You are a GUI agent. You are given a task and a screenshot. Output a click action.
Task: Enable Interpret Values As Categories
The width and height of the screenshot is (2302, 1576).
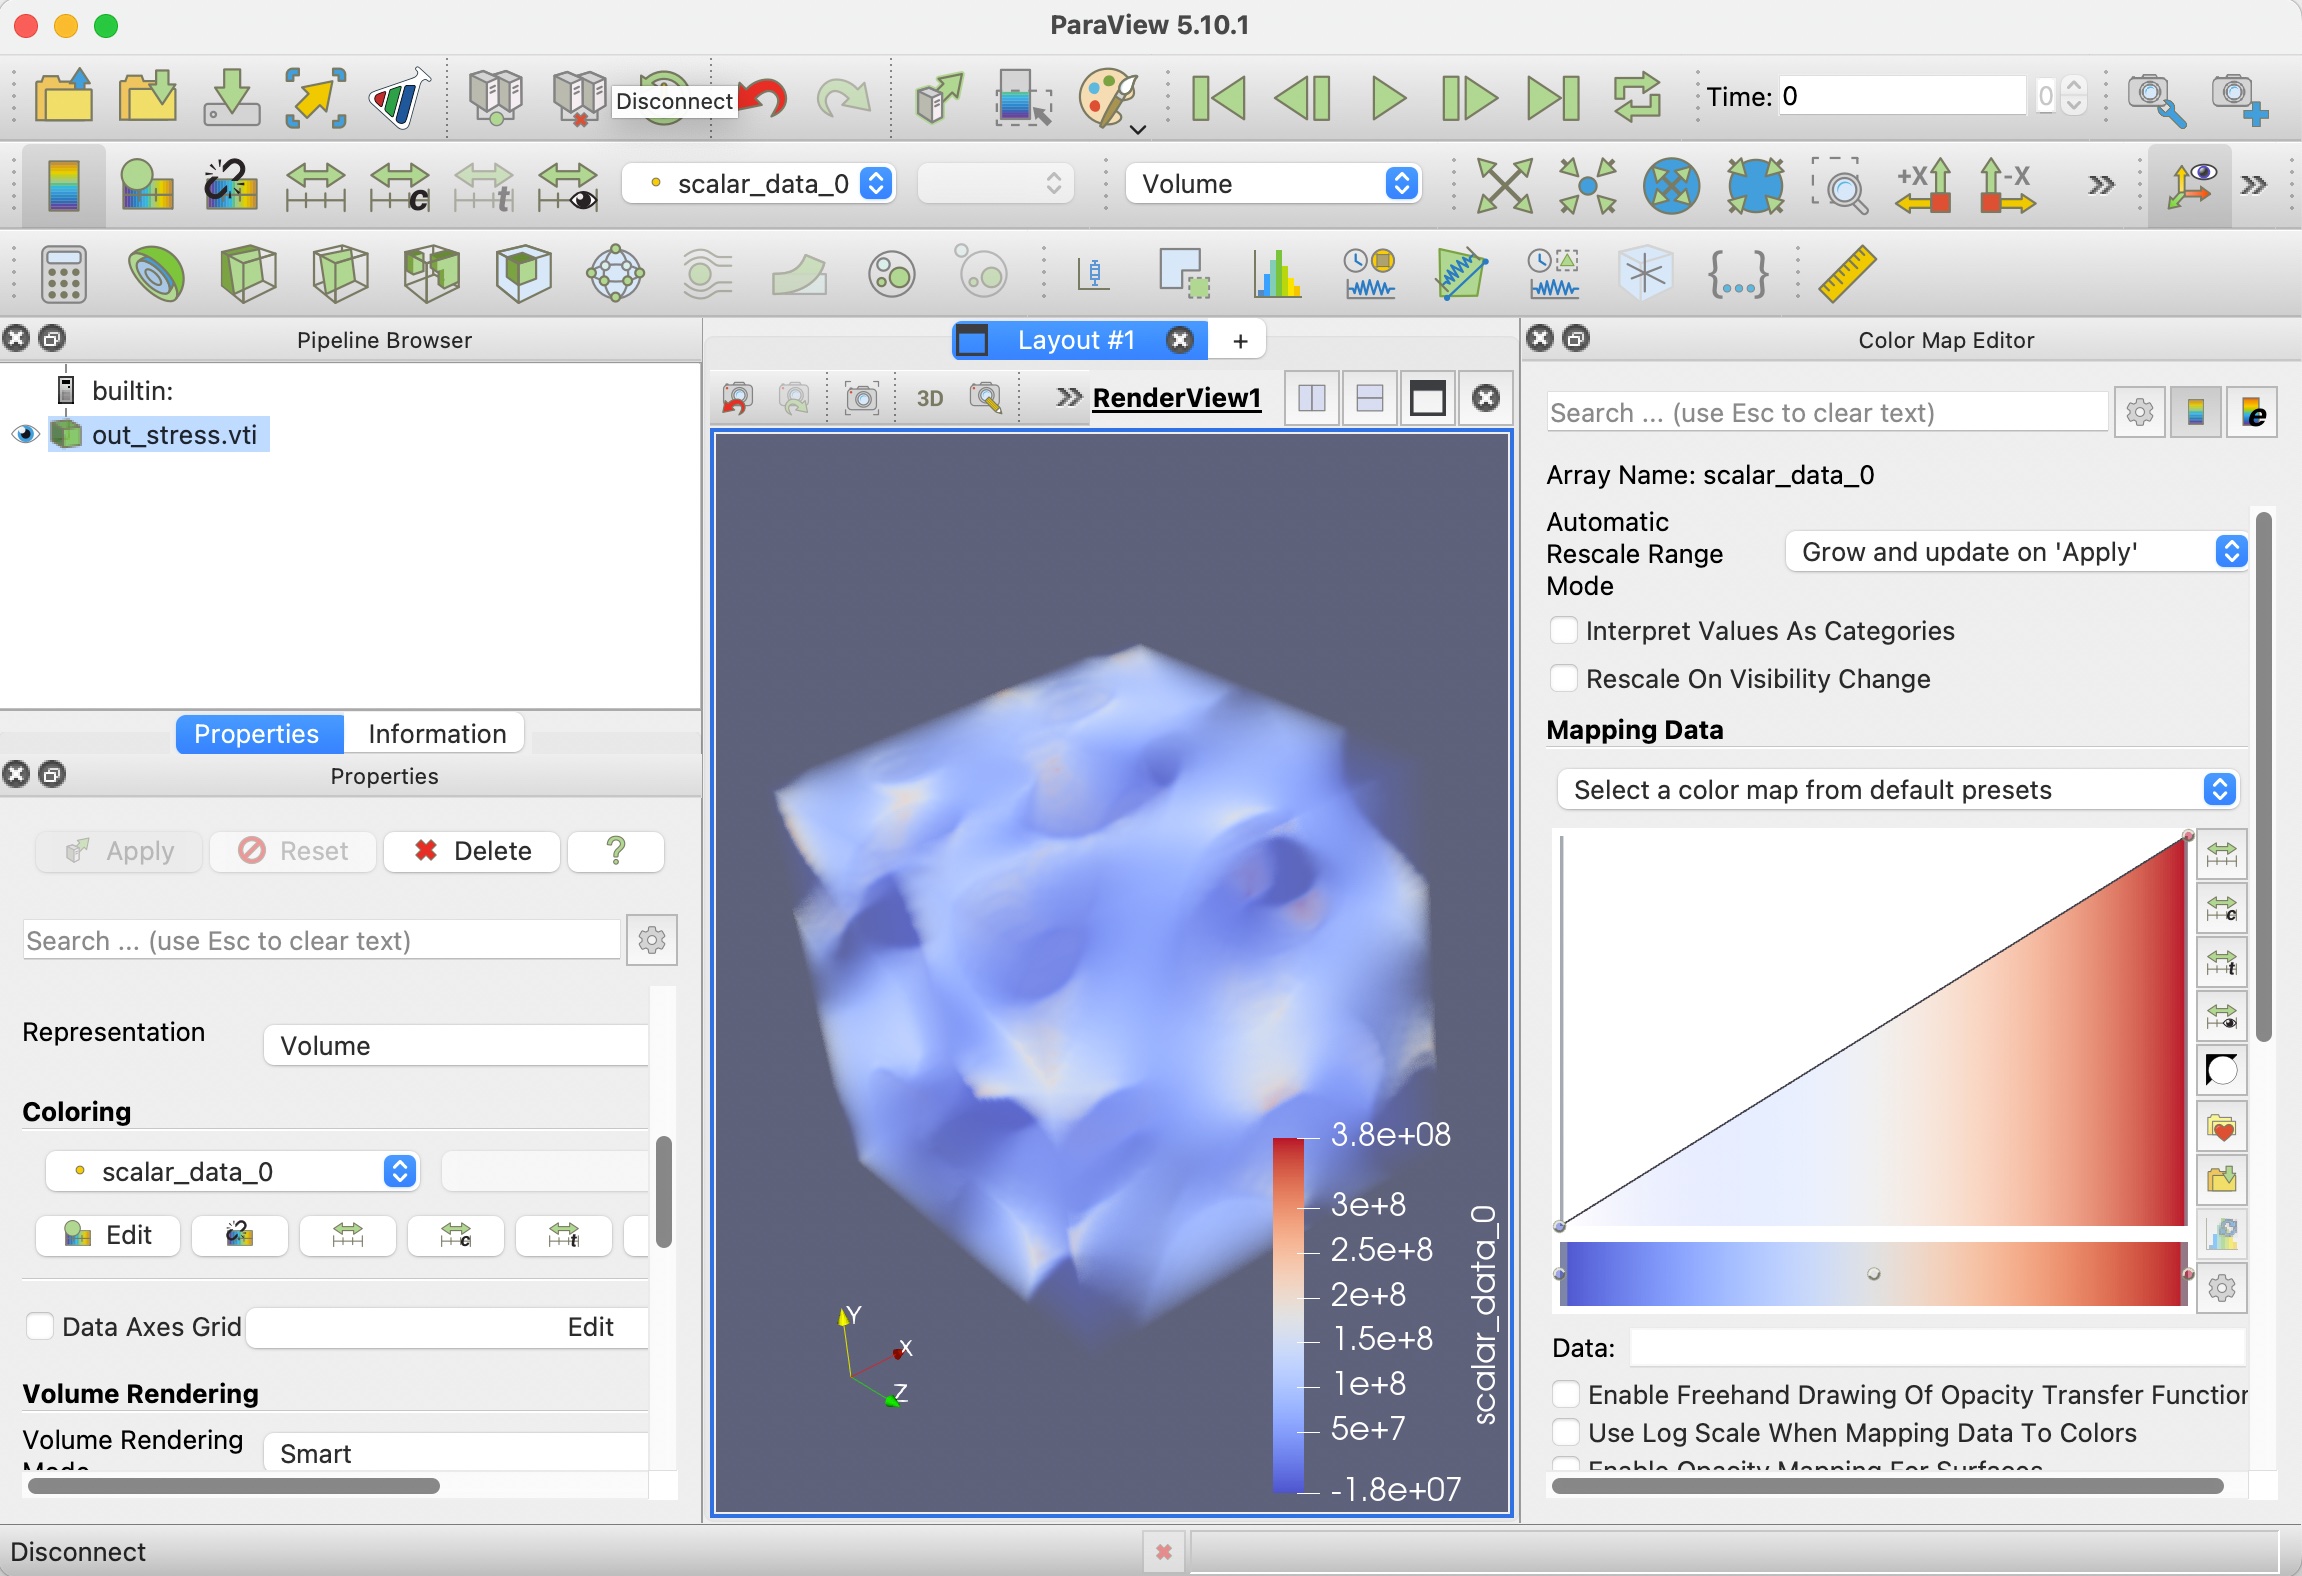pyautogui.click(x=1564, y=631)
